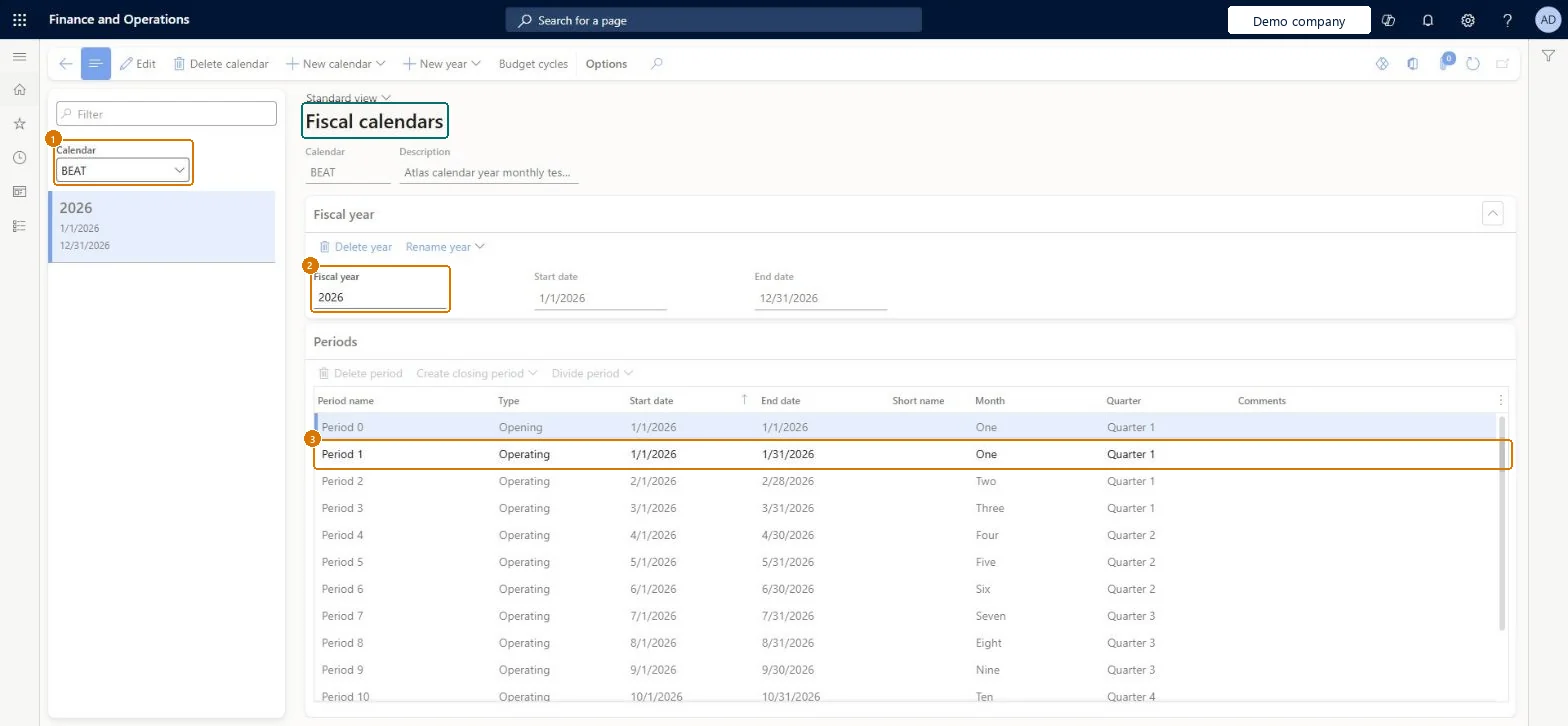
Task: Expand the New calendar dropdown
Action: click(336, 64)
